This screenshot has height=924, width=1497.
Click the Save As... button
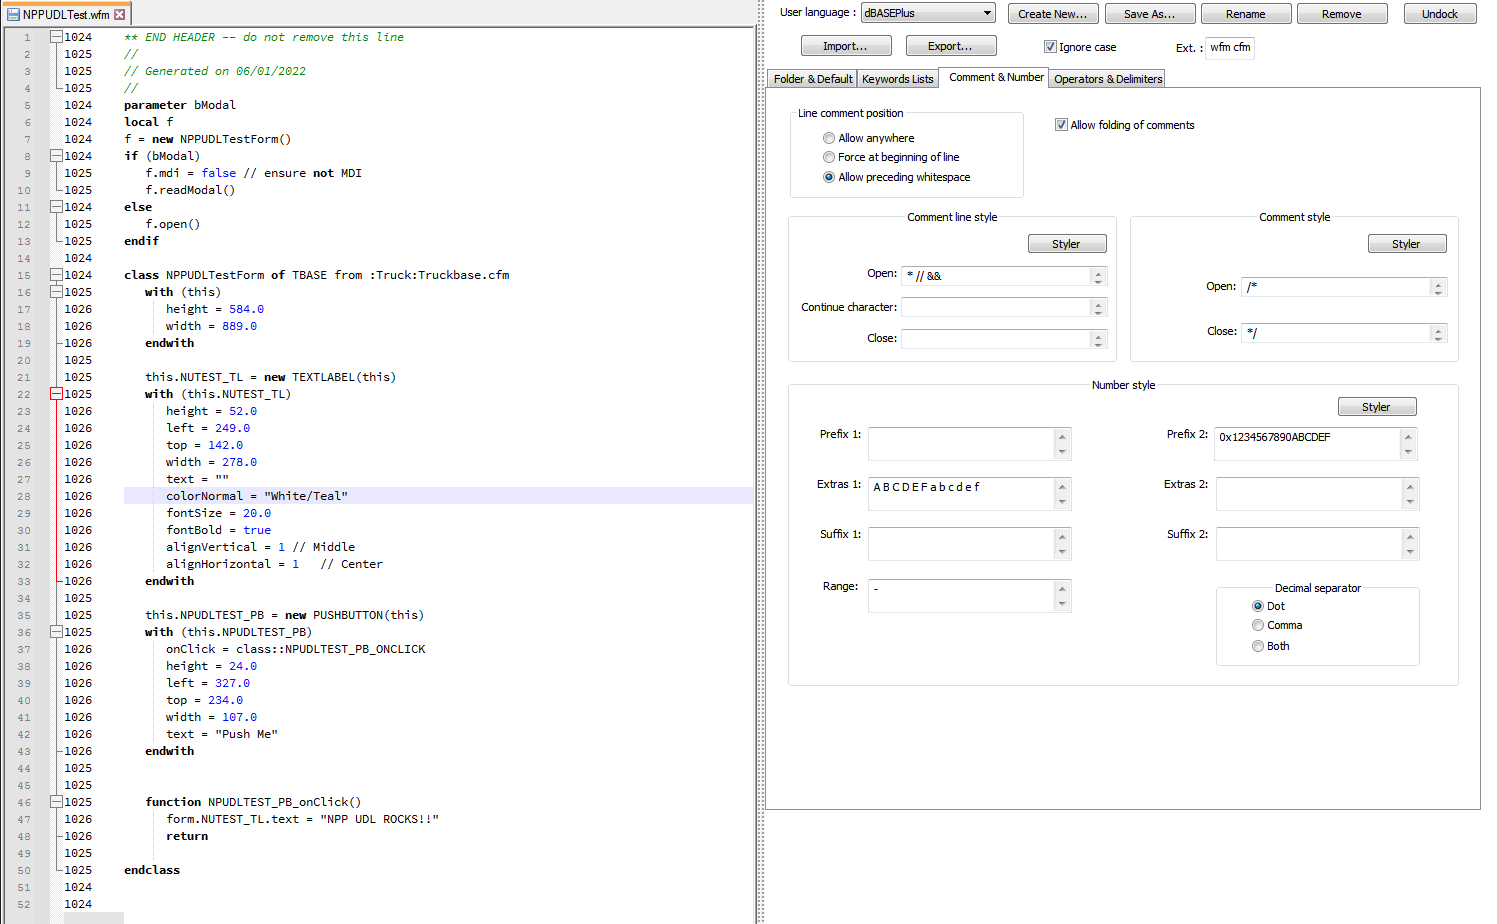[x=1150, y=14]
